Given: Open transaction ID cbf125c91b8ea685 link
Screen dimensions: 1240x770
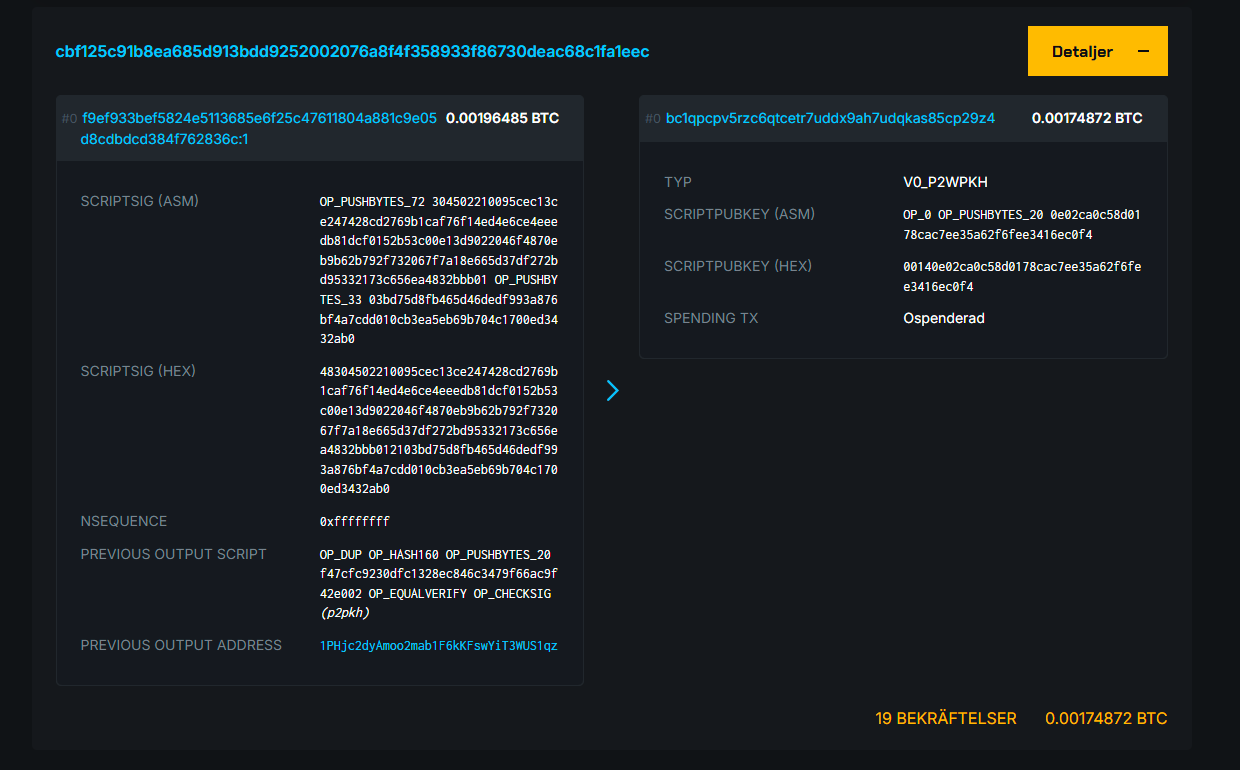Looking at the screenshot, I should pos(352,51).
